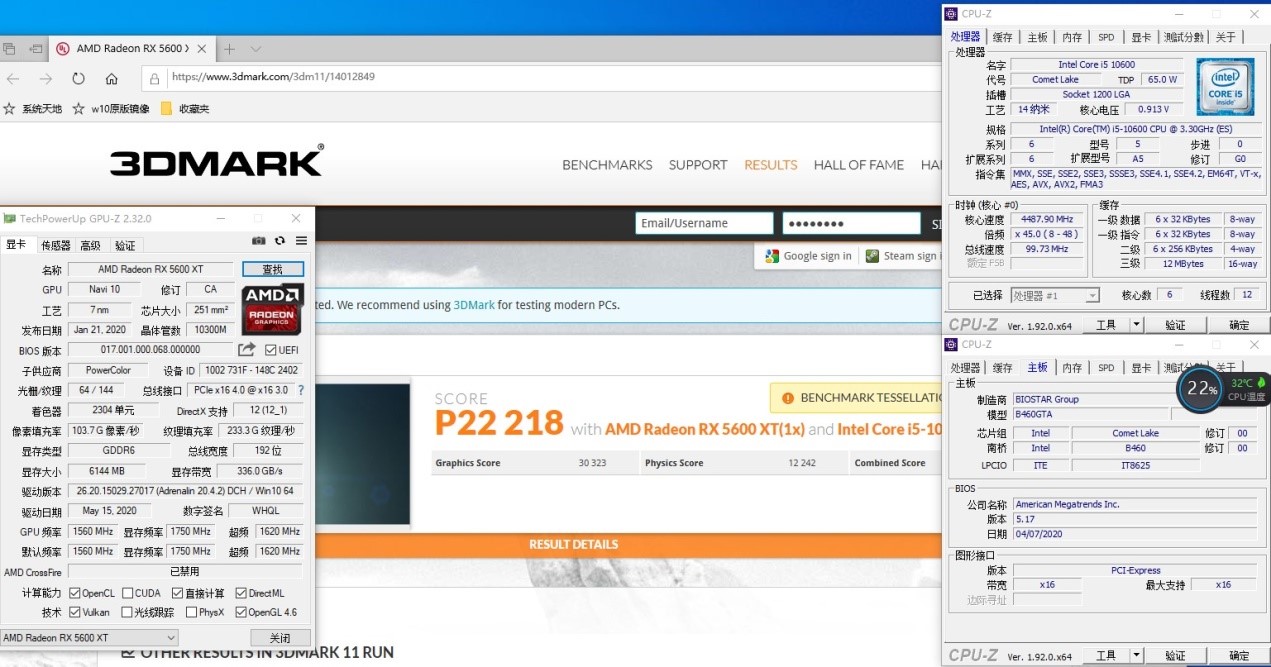Open the 测试分数 tab in top CPU-Z window

(1184, 37)
